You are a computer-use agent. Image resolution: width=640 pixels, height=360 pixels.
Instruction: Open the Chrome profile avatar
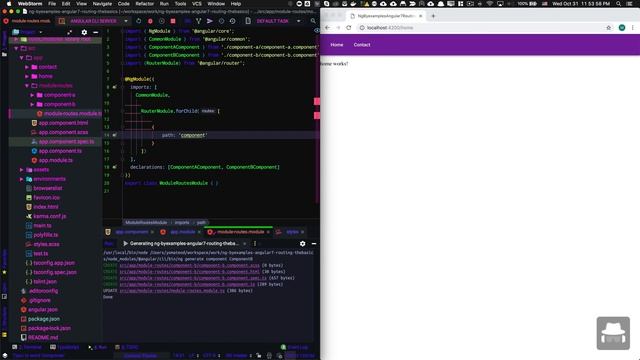coord(622,28)
